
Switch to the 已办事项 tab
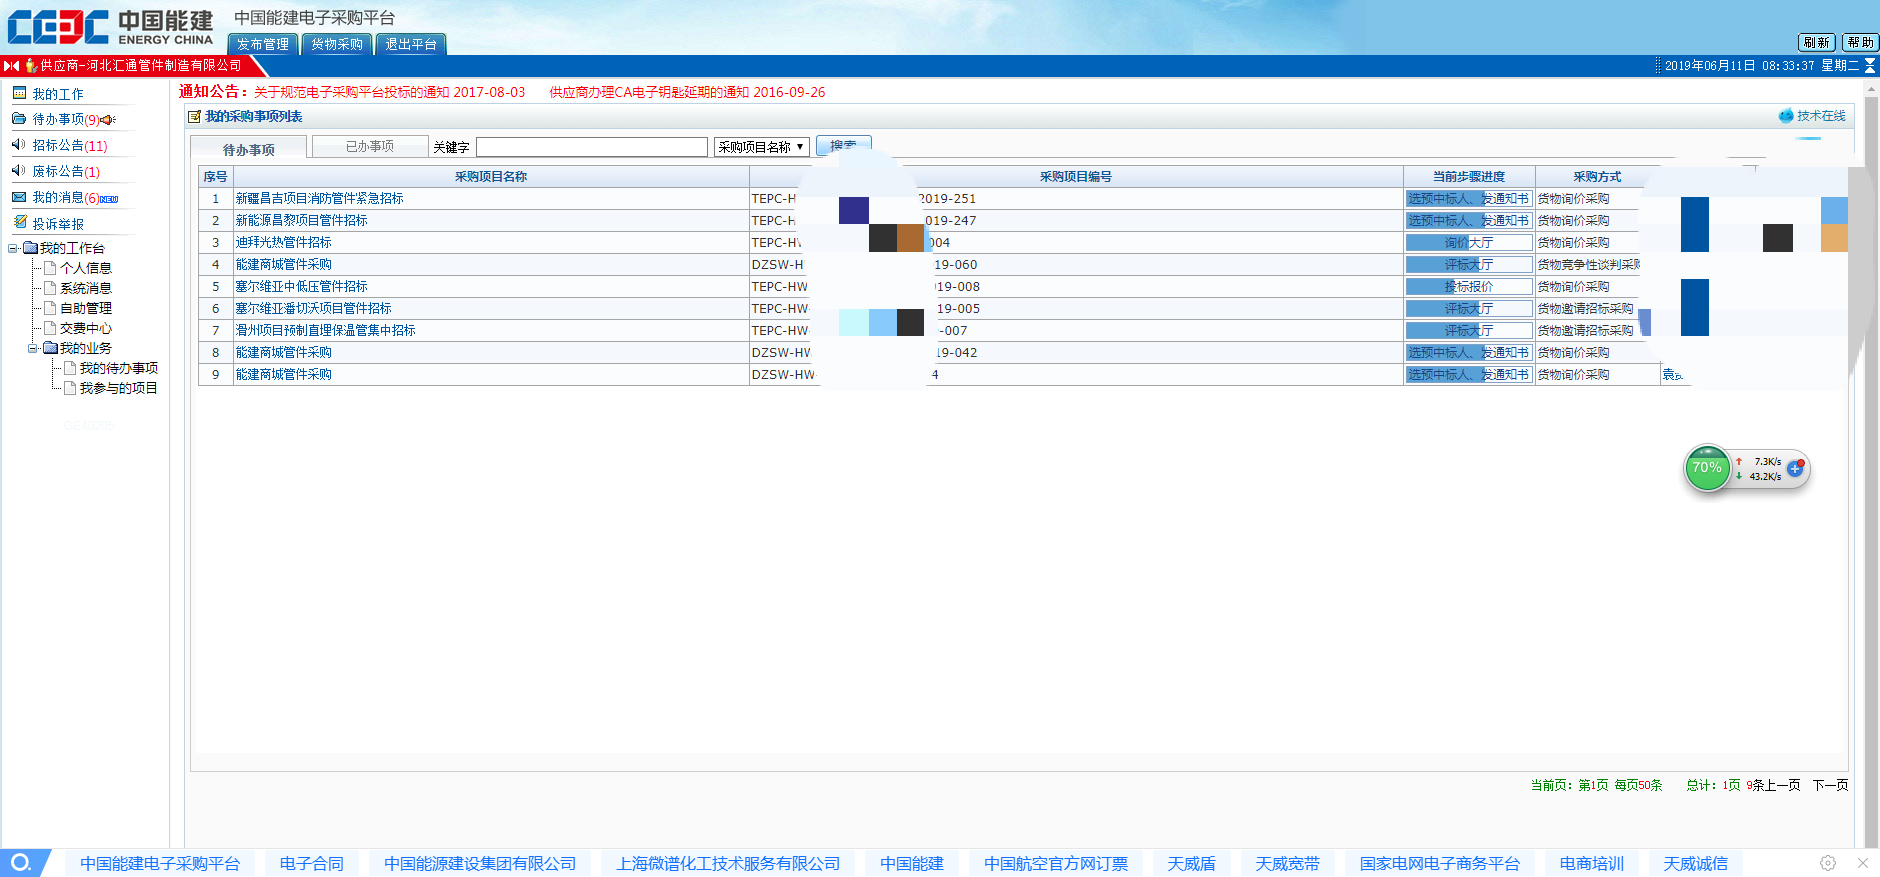[369, 147]
